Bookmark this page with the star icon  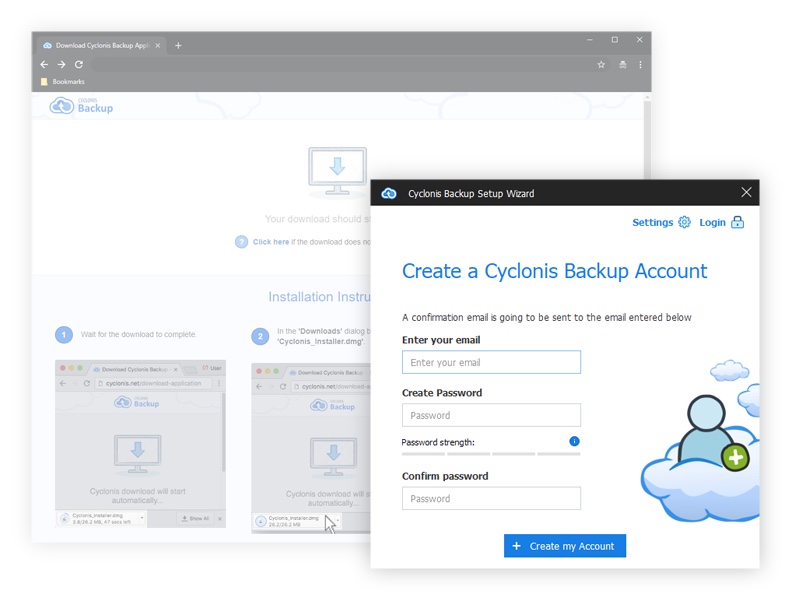[x=601, y=64]
